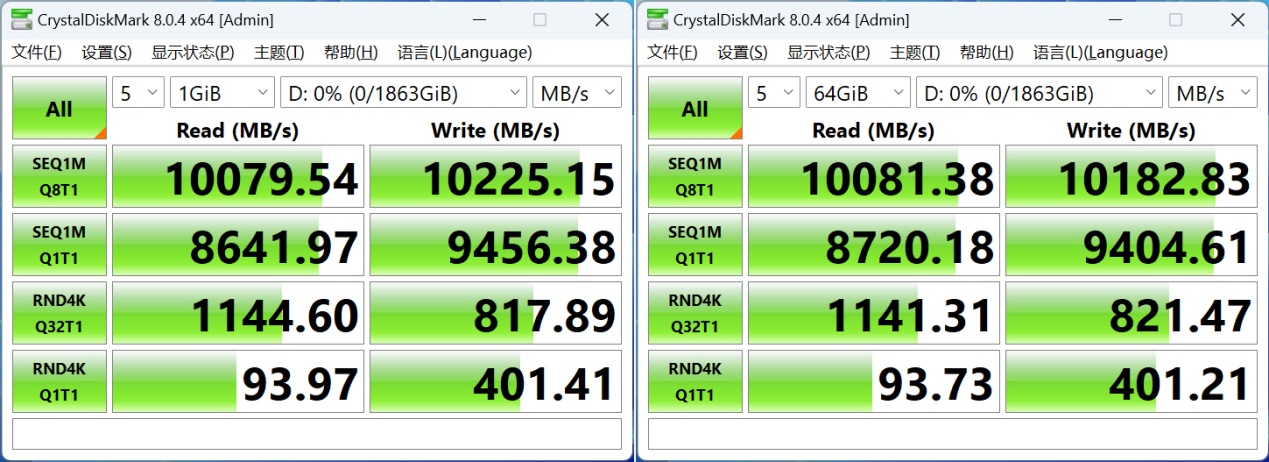
Task: Open 语言(L)(Language) menu in right window
Action: coord(1100,53)
